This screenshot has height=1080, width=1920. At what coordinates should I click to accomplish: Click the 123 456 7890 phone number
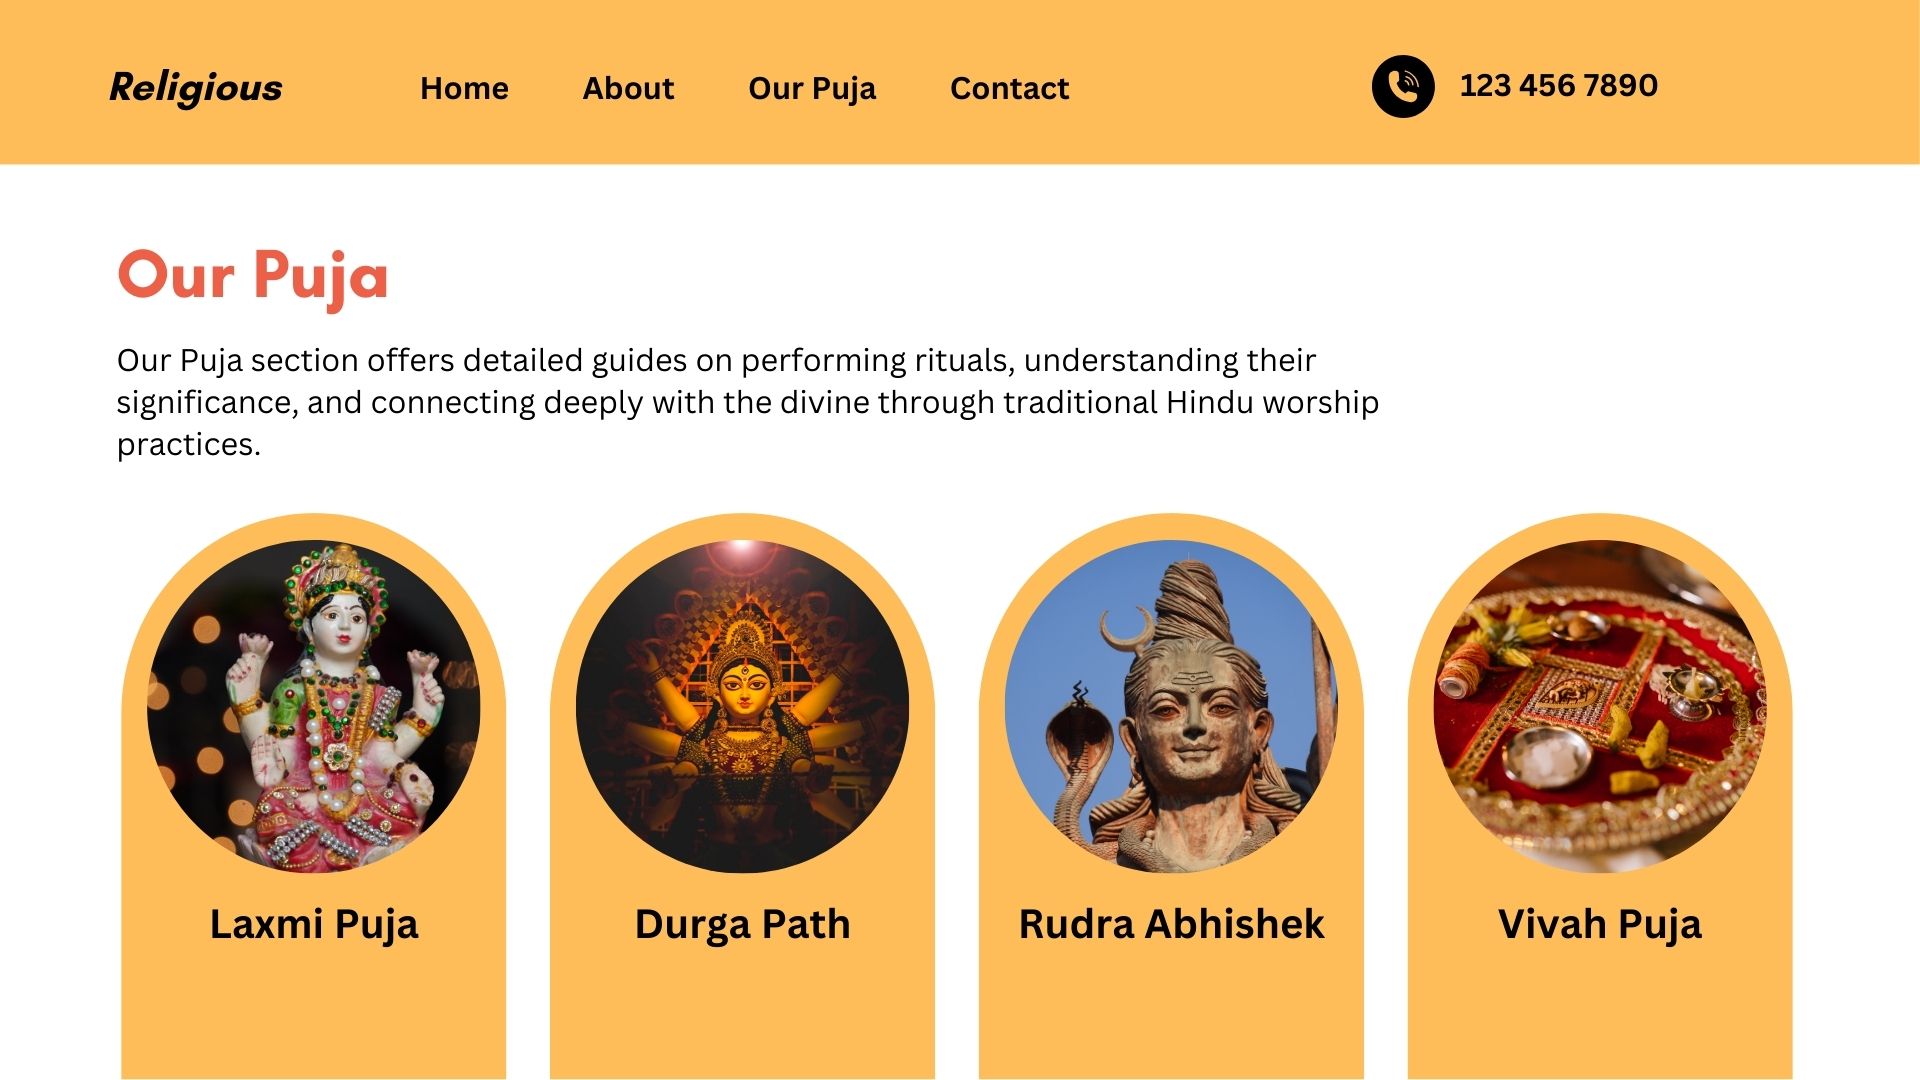tap(1558, 86)
